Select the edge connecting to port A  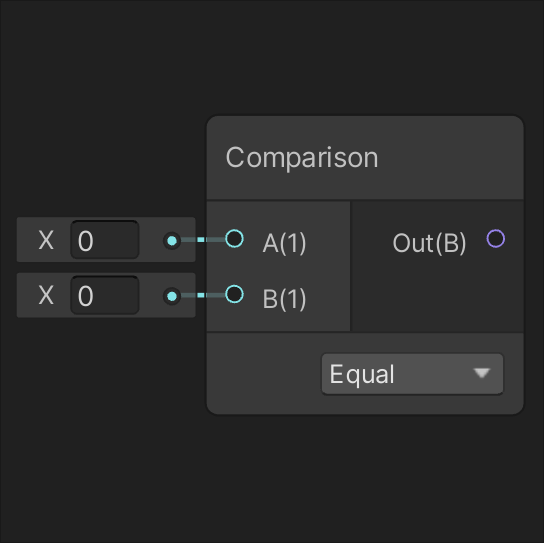203,239
